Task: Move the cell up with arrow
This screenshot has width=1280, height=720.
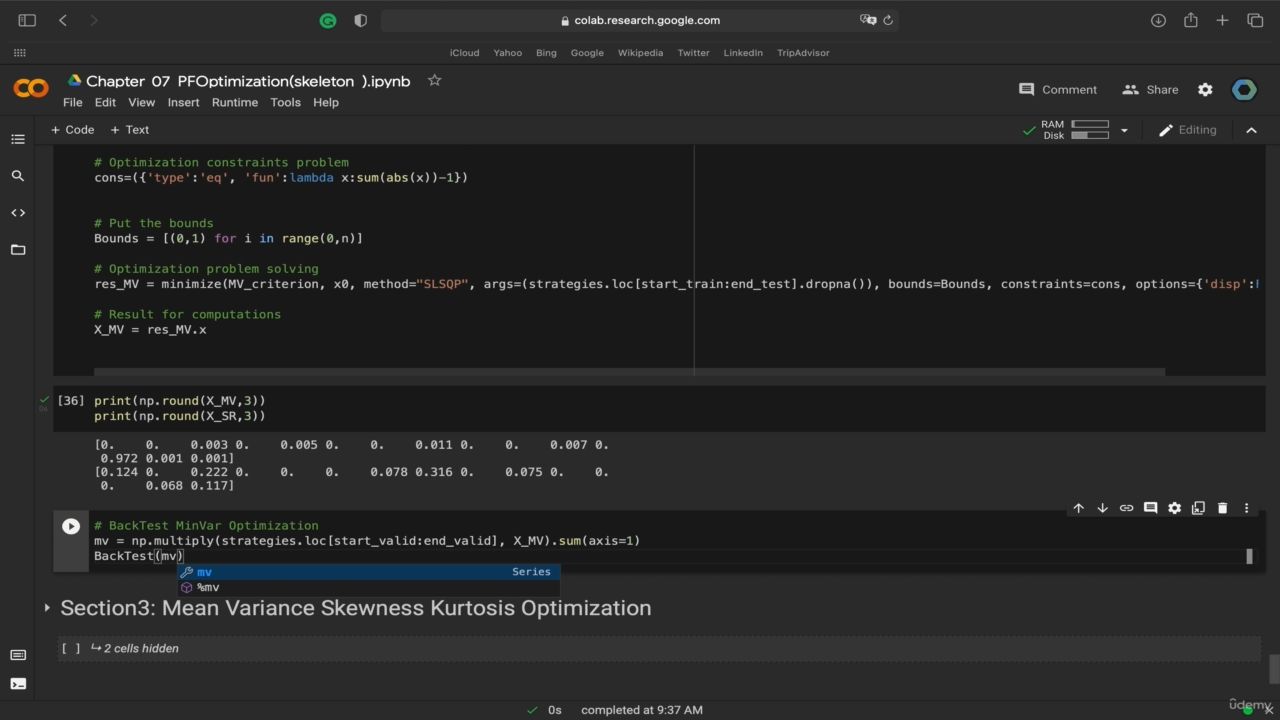Action: [x=1078, y=508]
